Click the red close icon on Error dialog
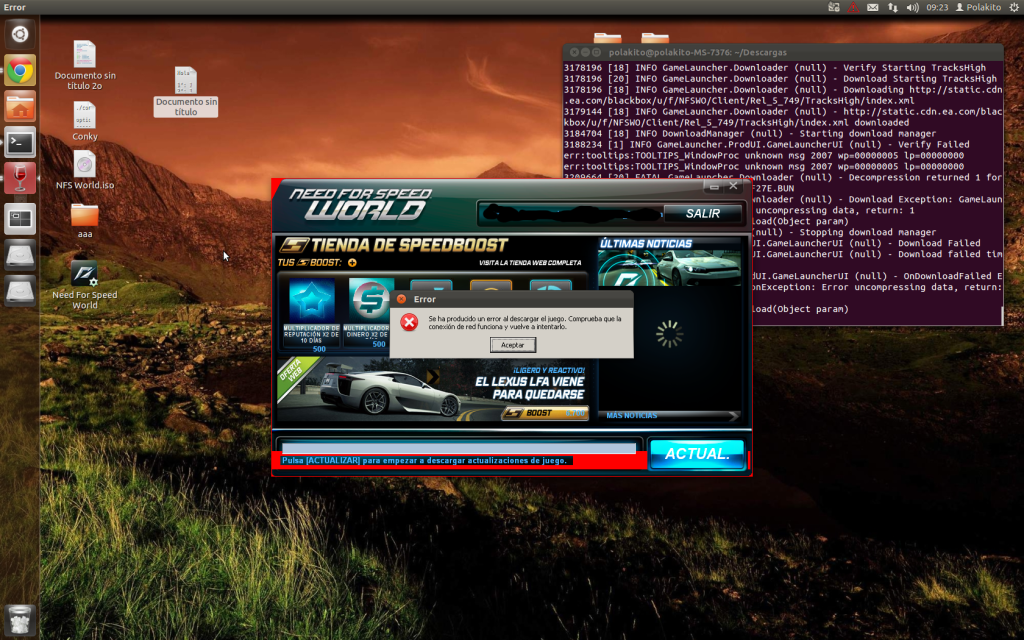This screenshot has width=1024, height=640. (401, 299)
